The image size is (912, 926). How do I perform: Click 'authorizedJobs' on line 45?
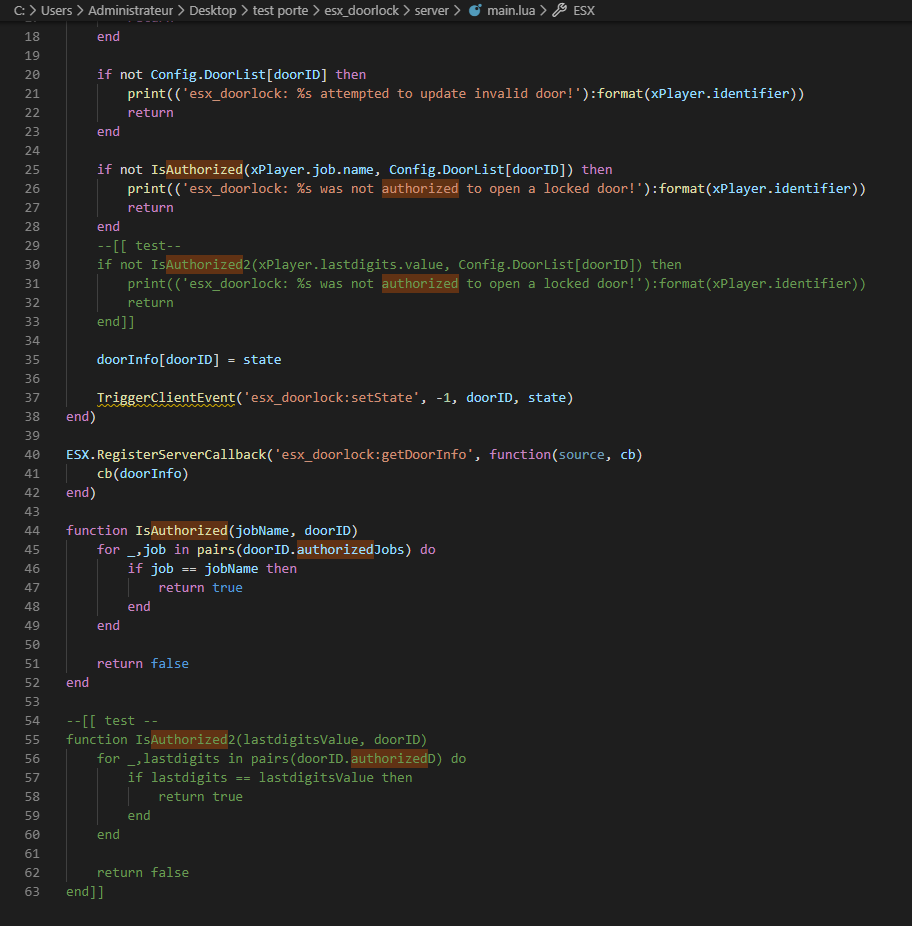point(350,550)
